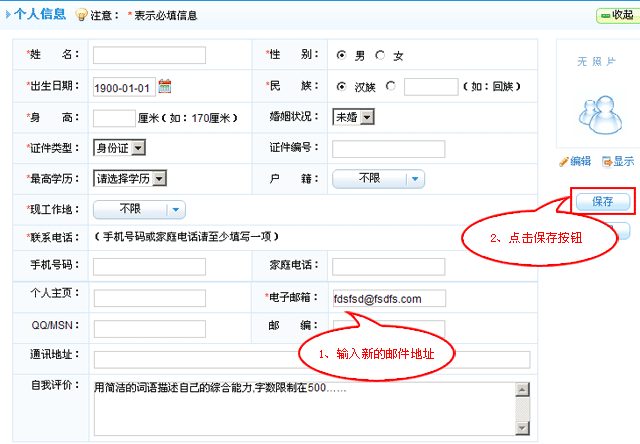Open the birth date calendar picker

pyautogui.click(x=165, y=86)
